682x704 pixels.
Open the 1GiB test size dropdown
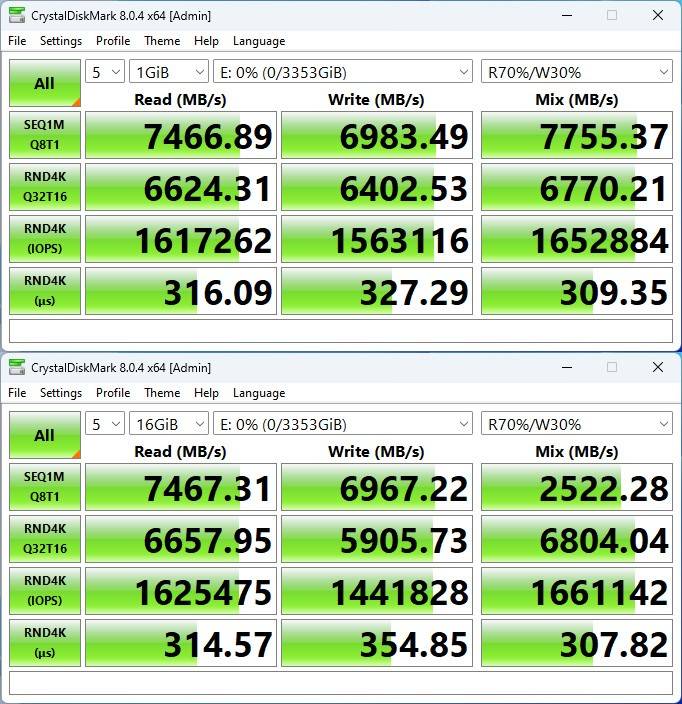(169, 73)
